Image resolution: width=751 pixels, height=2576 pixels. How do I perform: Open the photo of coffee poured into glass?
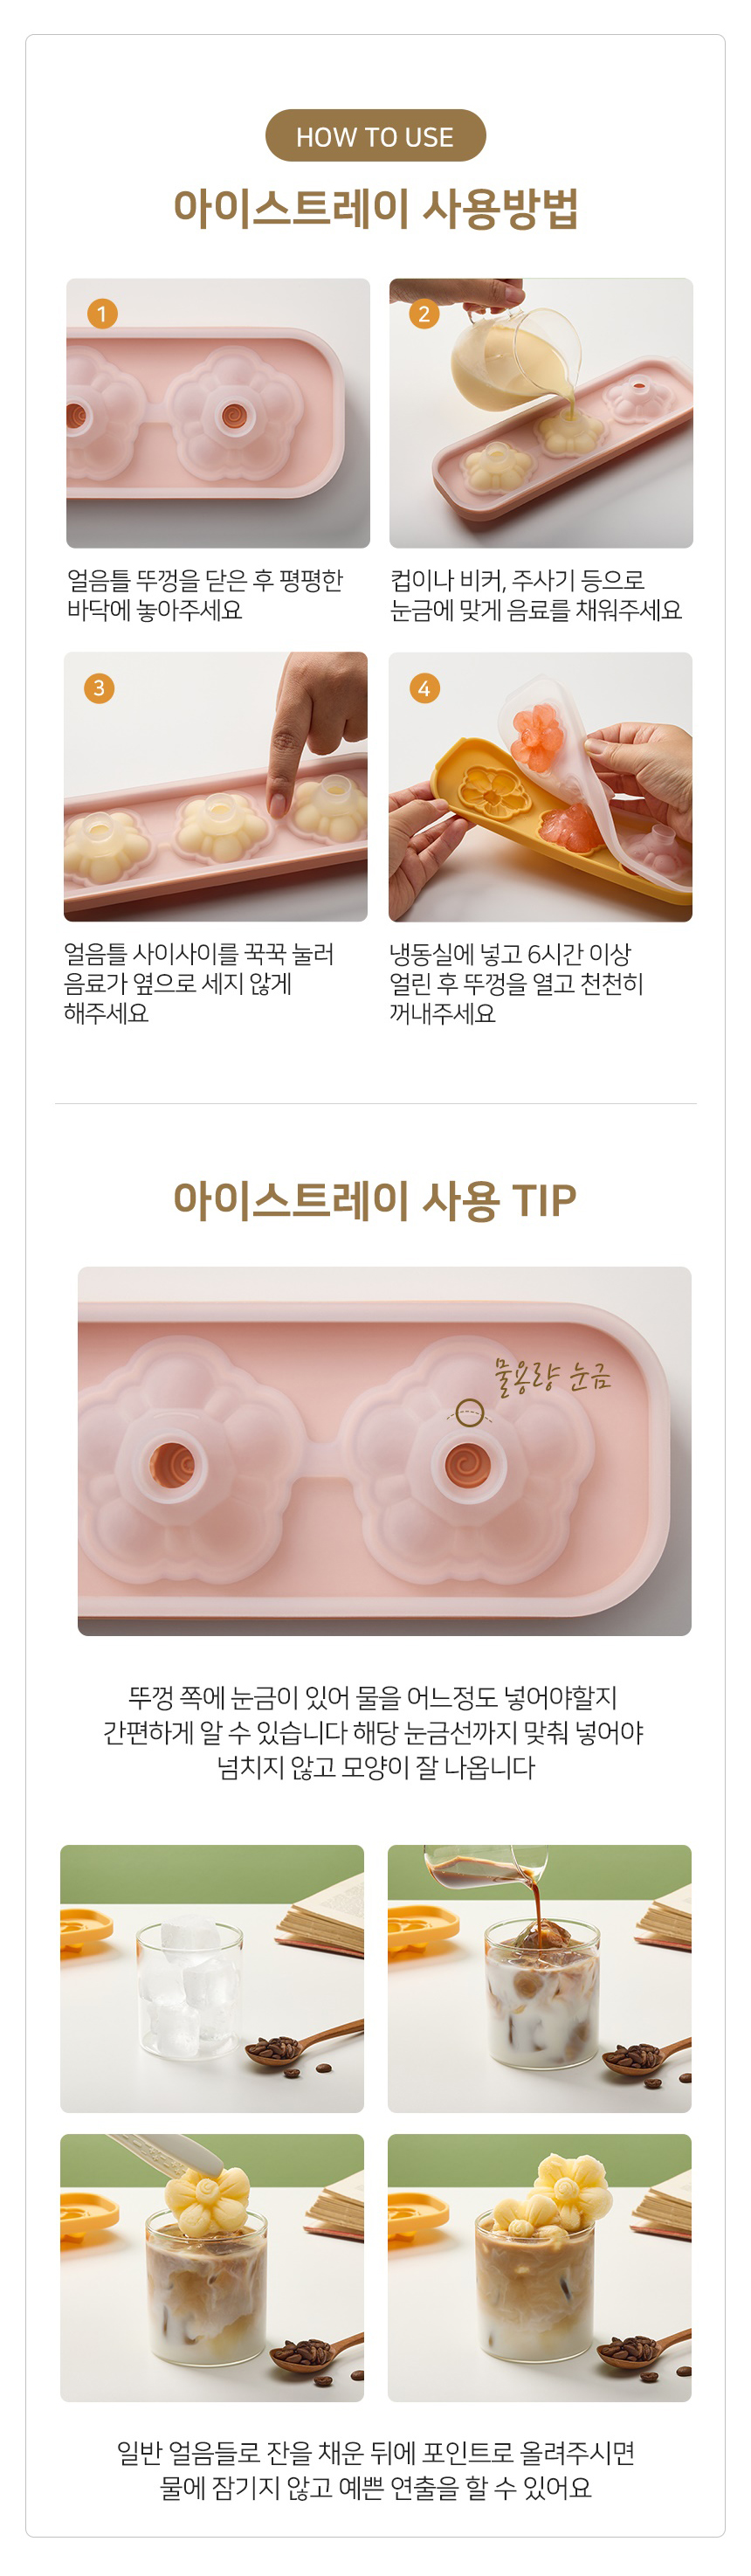pos(540,1978)
